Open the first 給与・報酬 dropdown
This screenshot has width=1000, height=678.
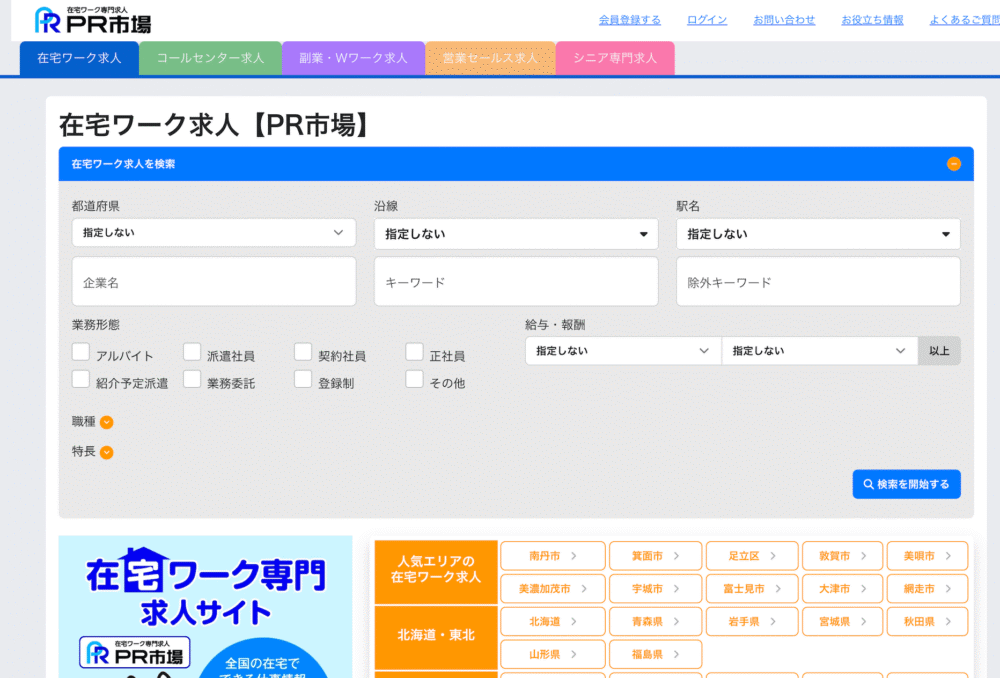coord(623,351)
